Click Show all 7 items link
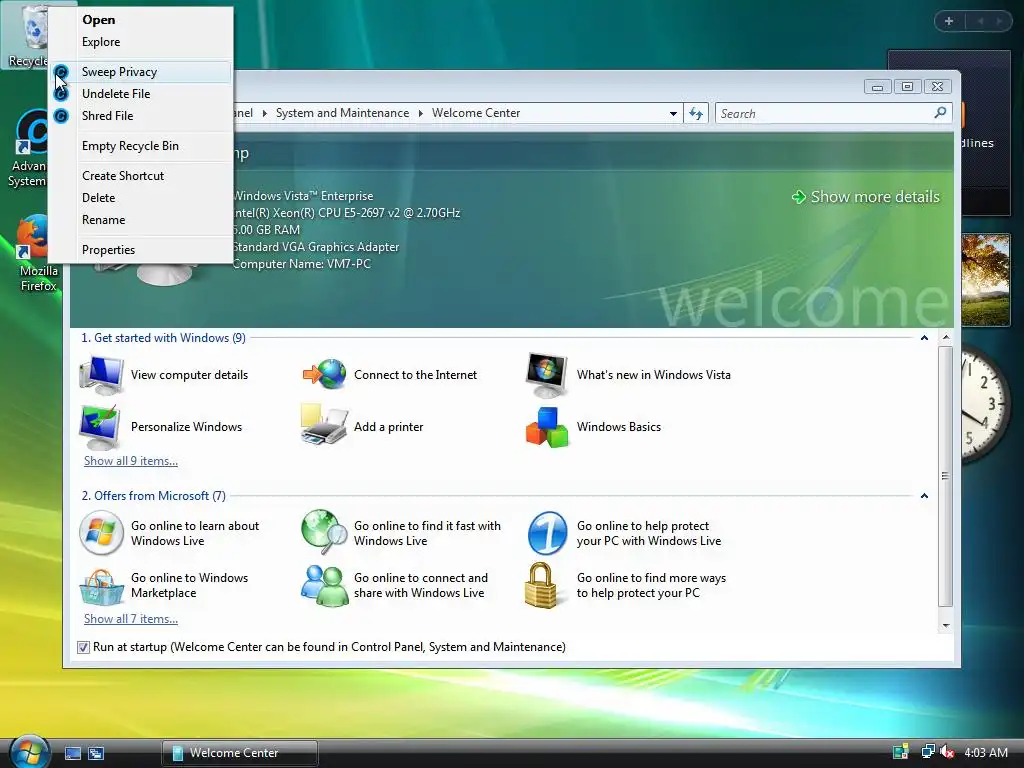The image size is (1024, 768). [131, 619]
